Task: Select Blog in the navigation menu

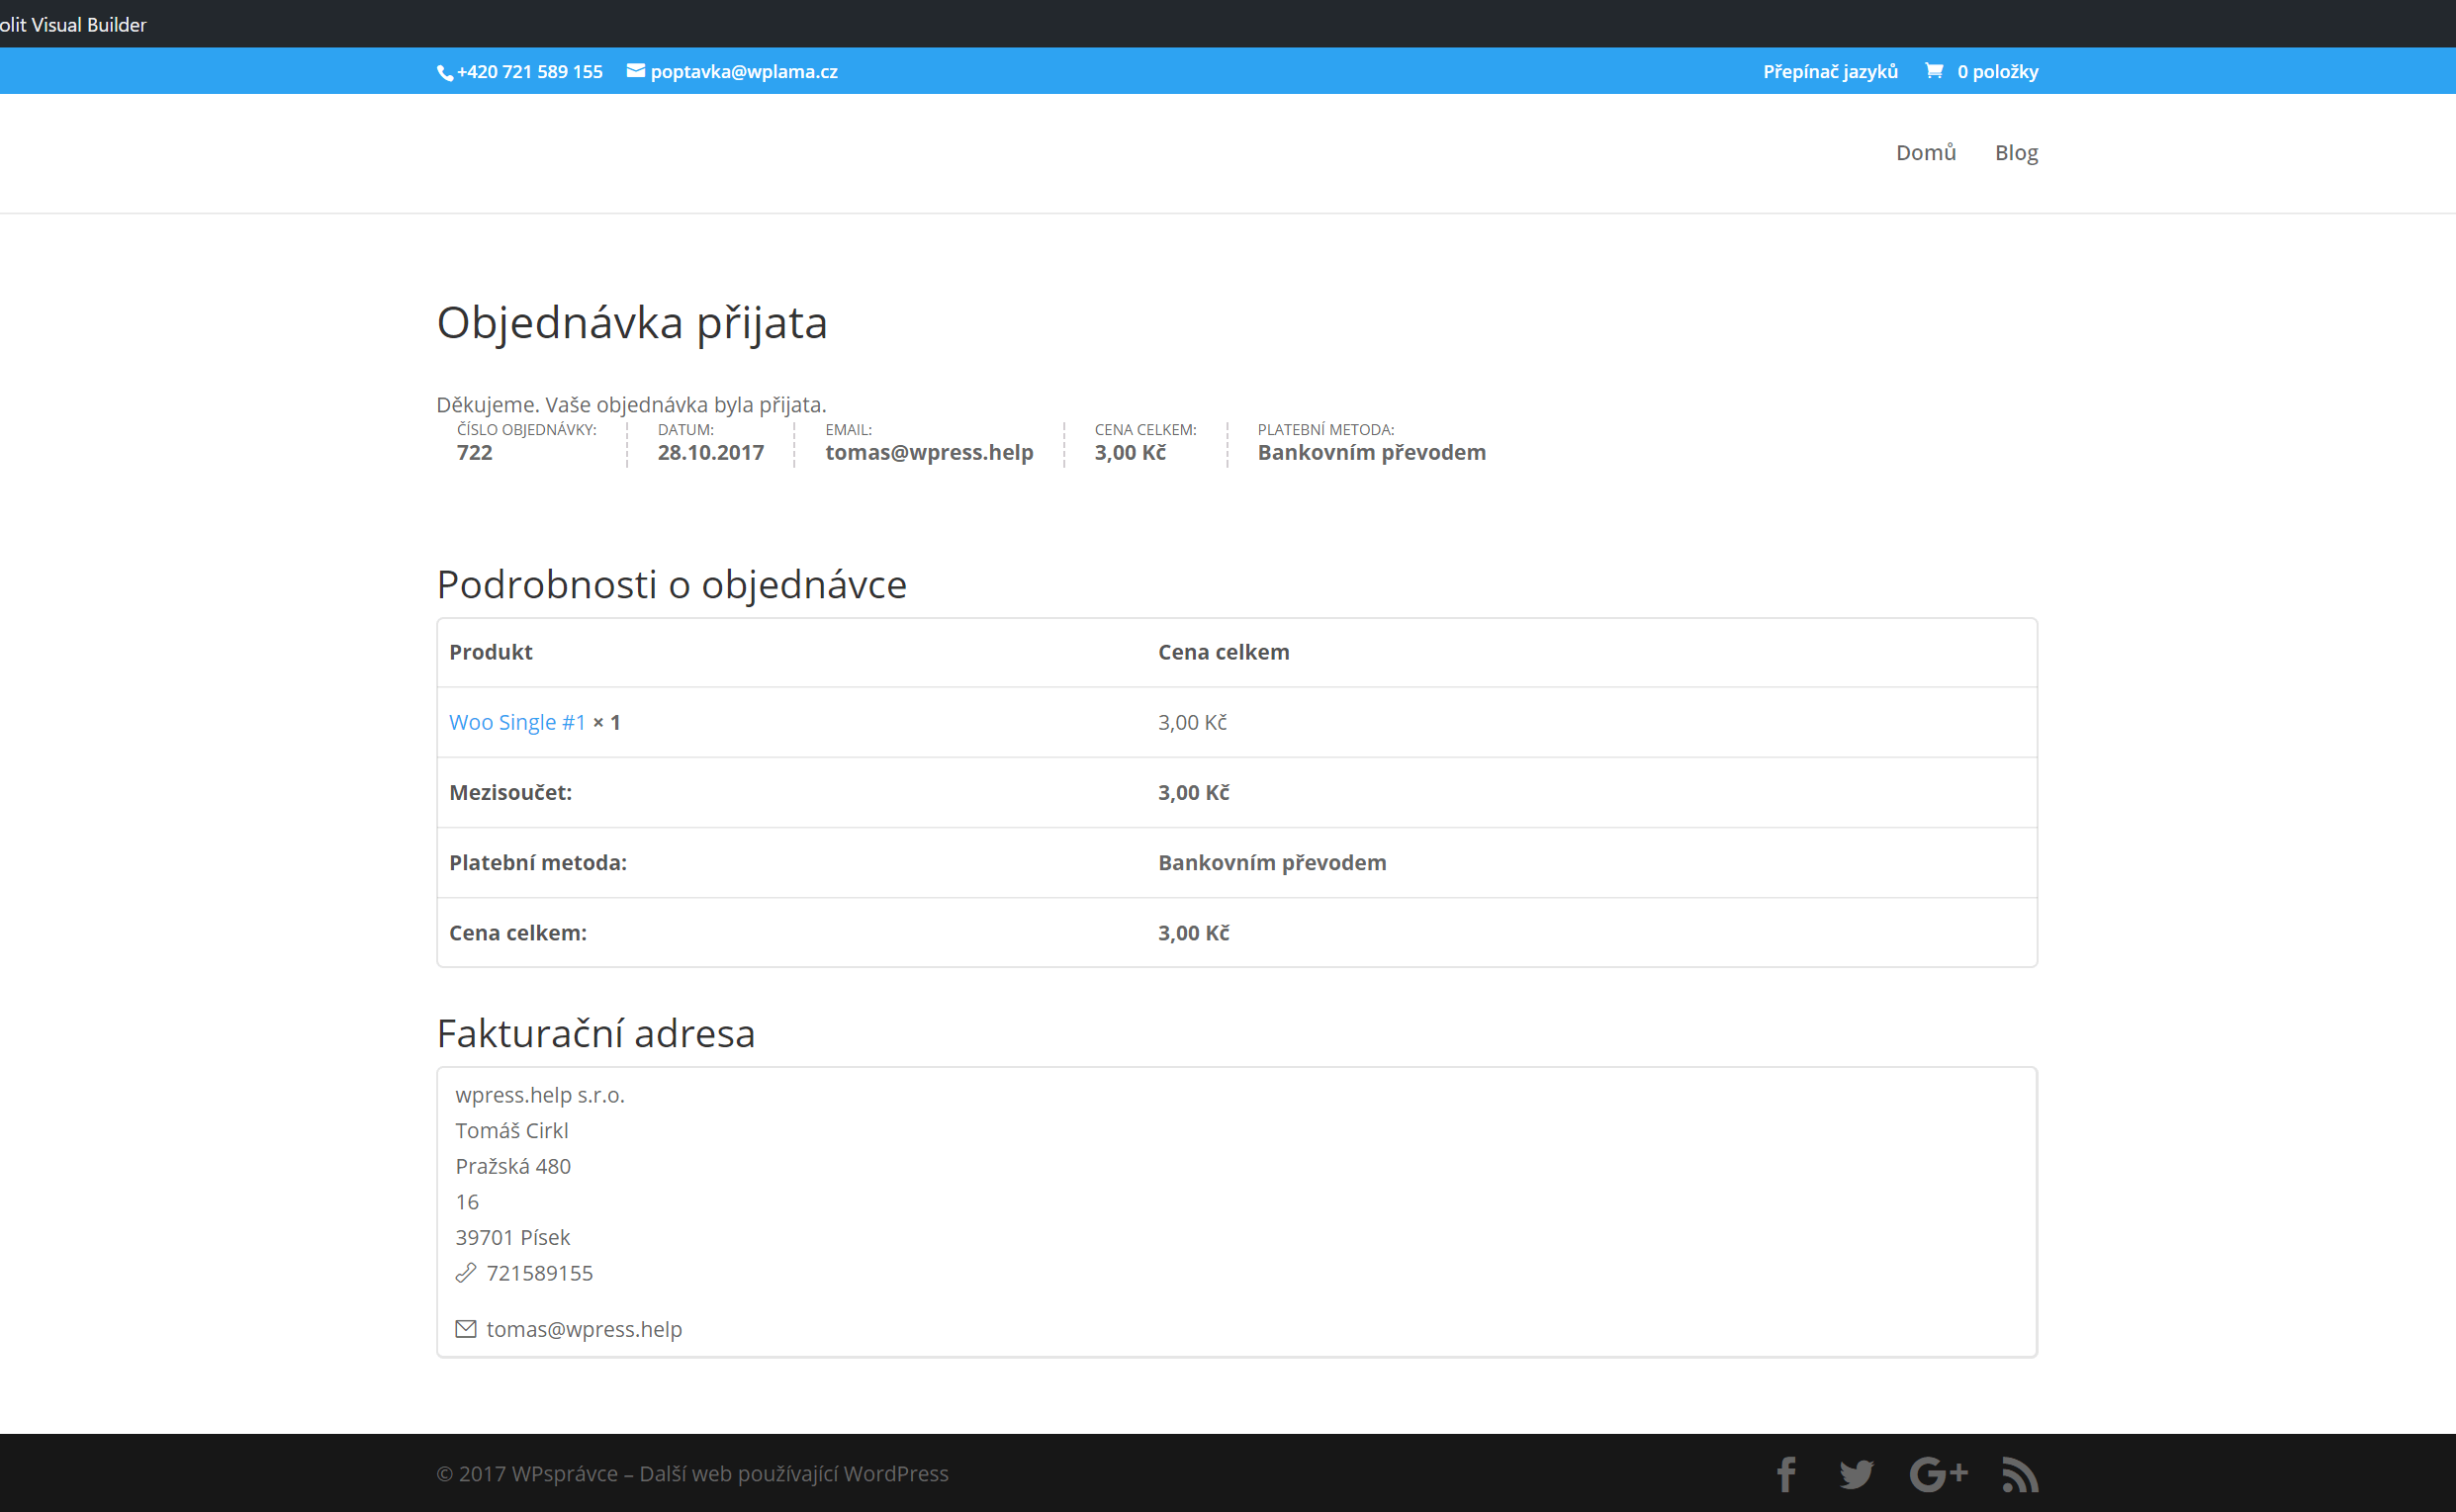Action: pyautogui.click(x=2016, y=152)
